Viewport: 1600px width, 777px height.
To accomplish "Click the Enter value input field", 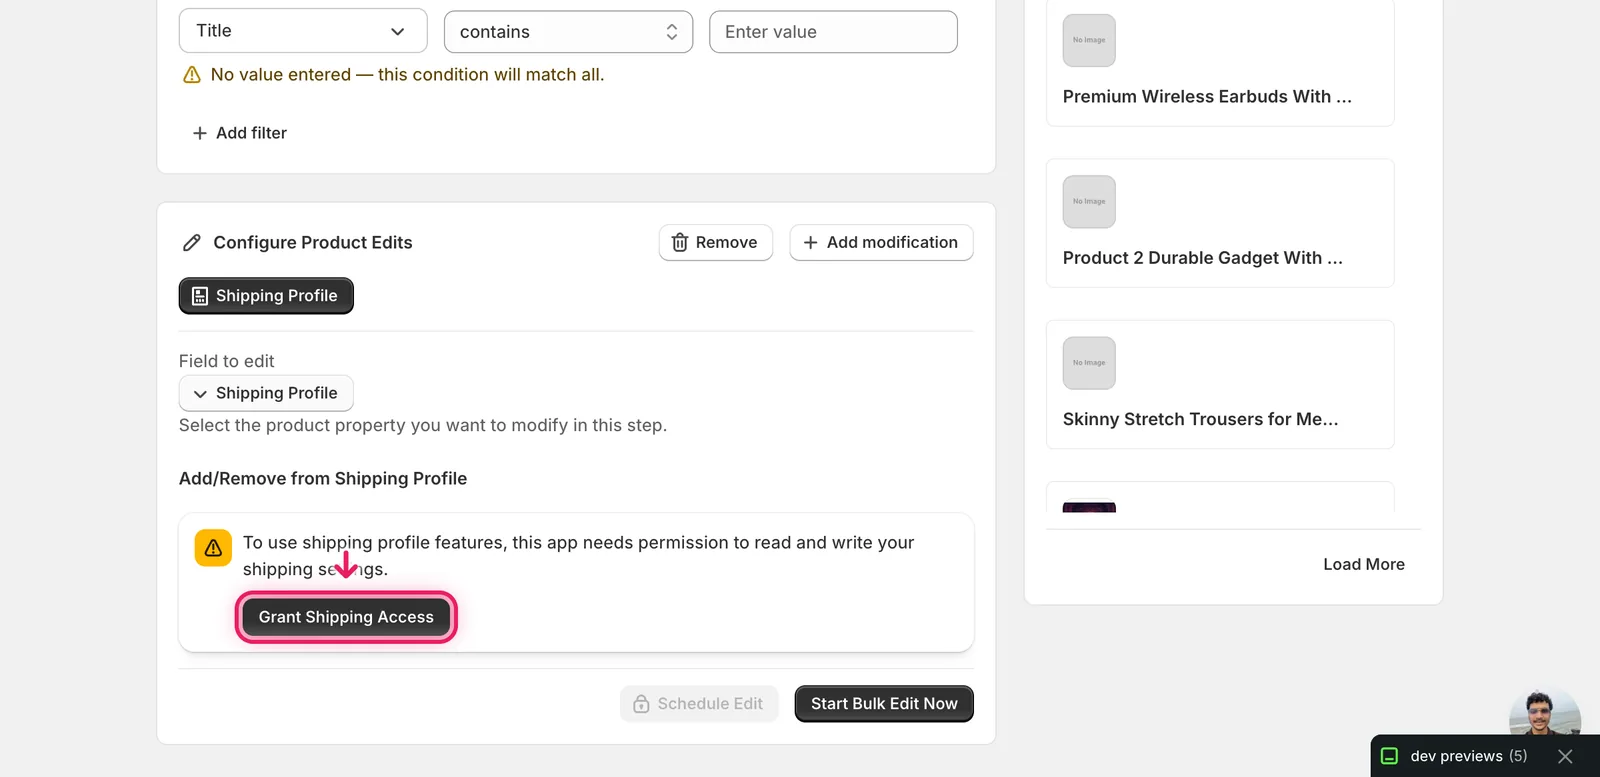I will [833, 32].
